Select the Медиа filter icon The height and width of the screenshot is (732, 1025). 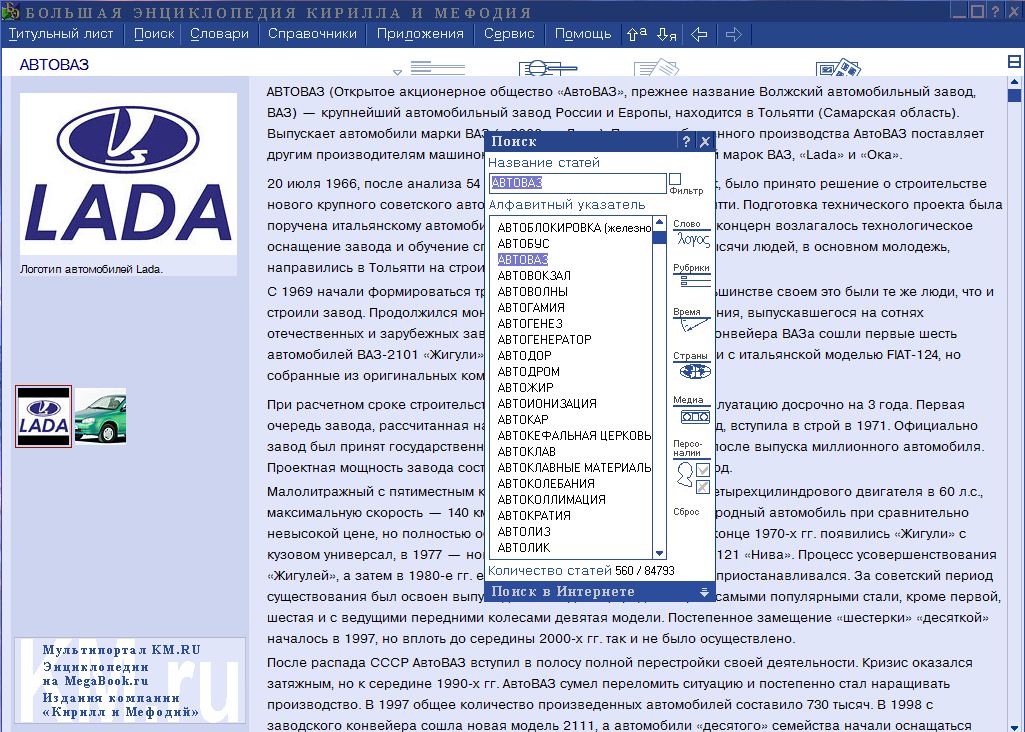[x=694, y=410]
